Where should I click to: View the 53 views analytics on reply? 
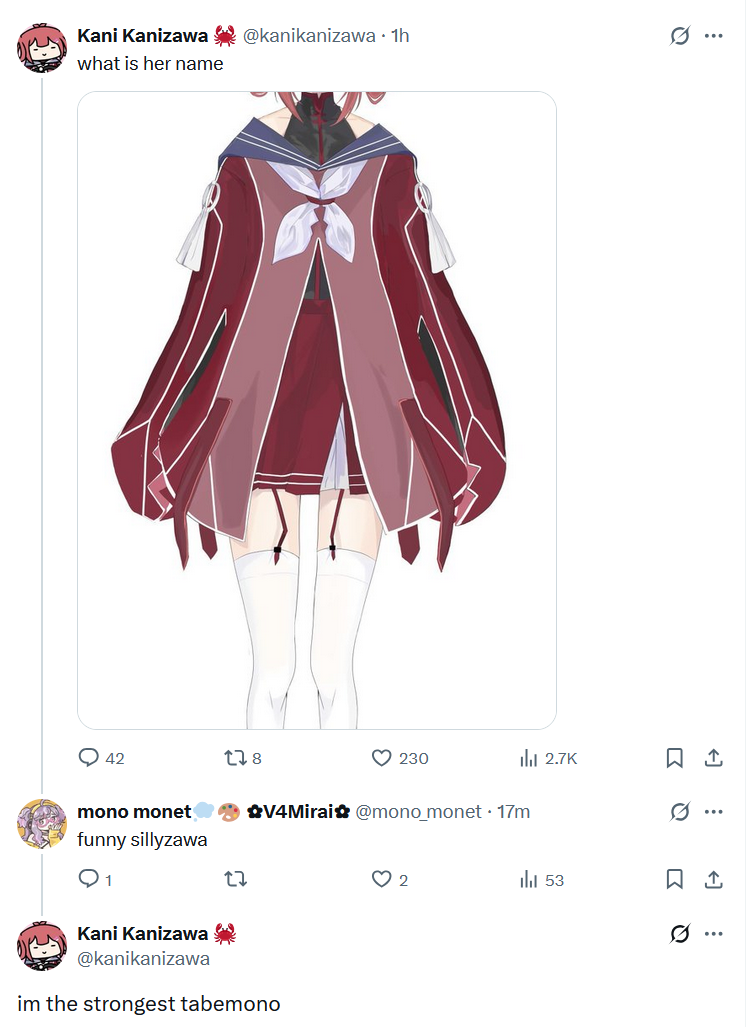[x=542, y=879]
